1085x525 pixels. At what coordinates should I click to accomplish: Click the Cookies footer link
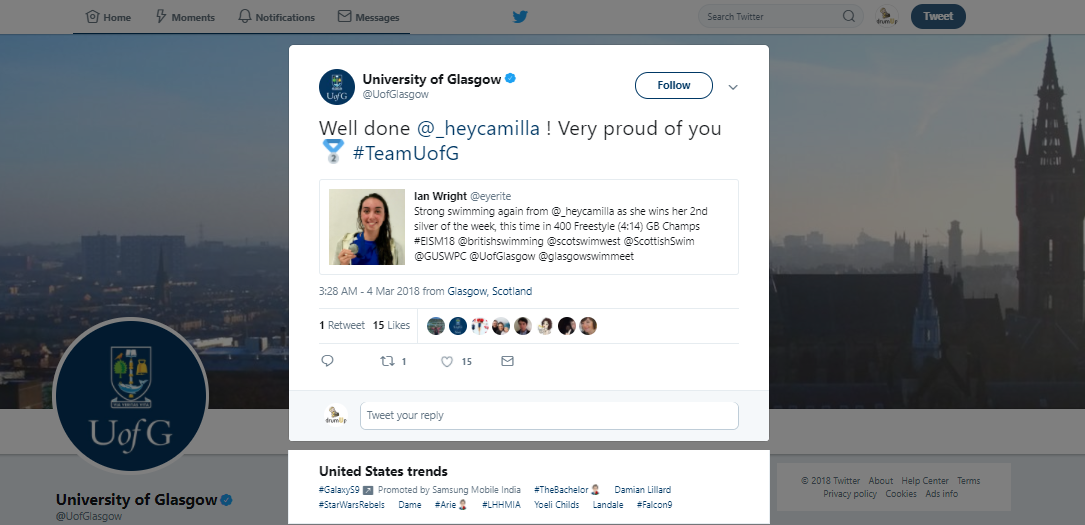(901, 494)
